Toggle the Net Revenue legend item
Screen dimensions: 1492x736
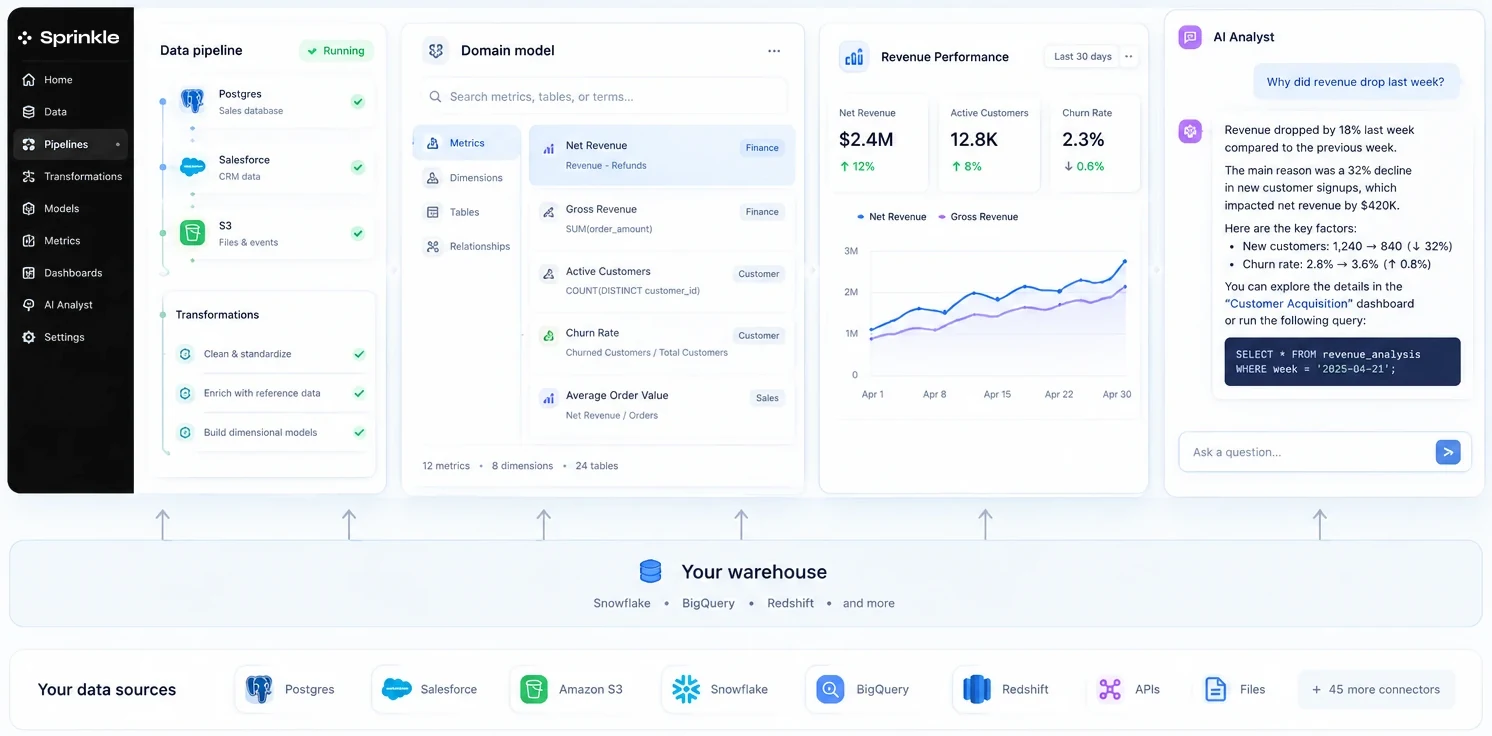point(891,217)
